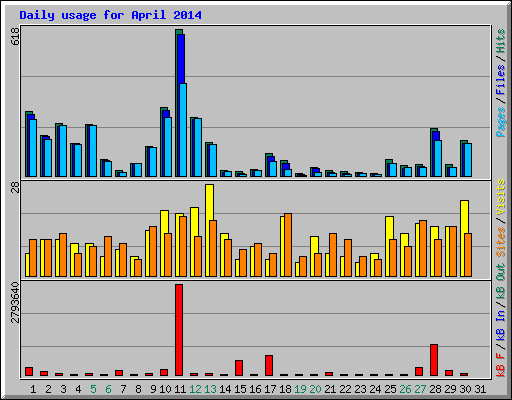The image size is (512, 400).
Task: Click the 'kB In' legend label
Action: [x=500, y=325]
